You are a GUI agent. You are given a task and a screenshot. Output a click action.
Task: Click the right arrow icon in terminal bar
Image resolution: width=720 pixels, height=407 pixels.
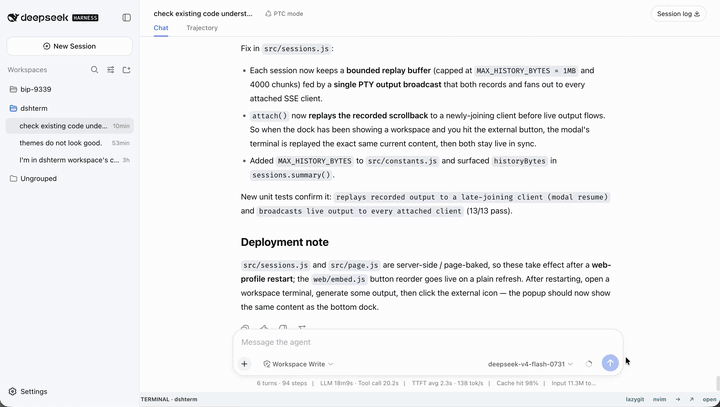click(678, 399)
